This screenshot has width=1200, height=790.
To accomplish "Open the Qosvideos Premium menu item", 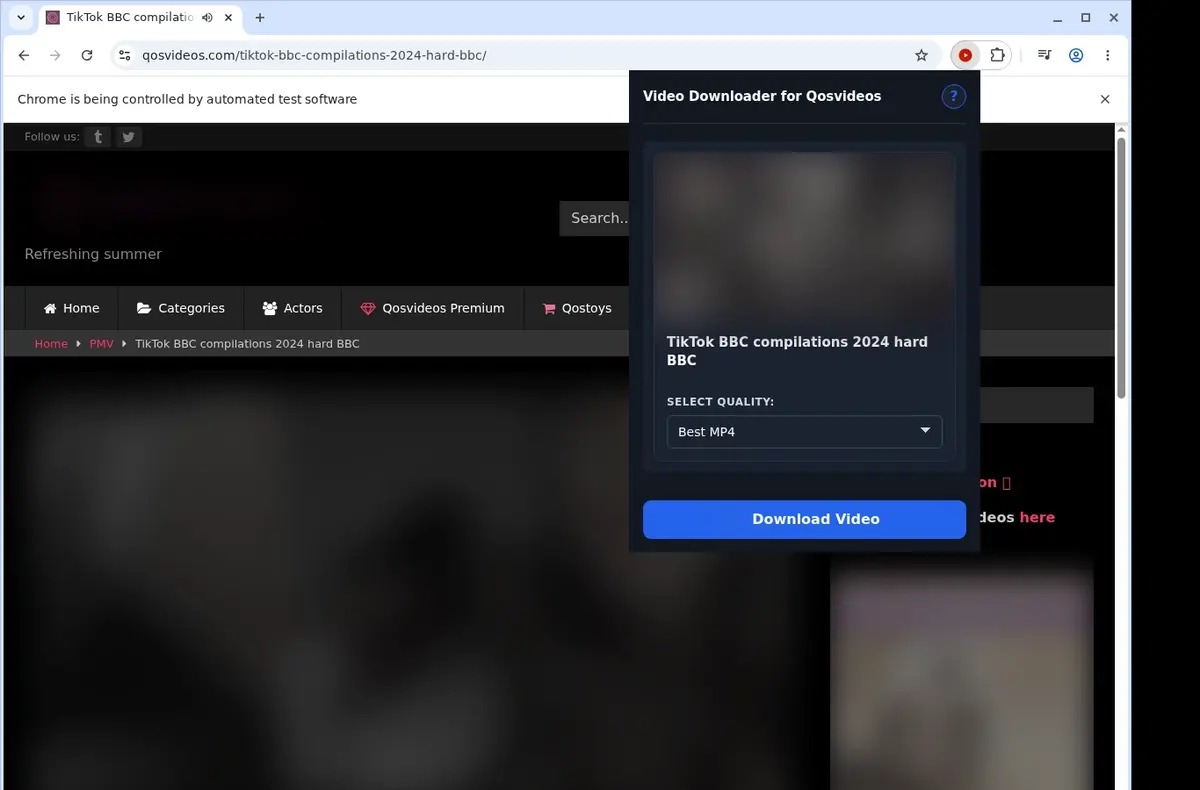I will (432, 308).
